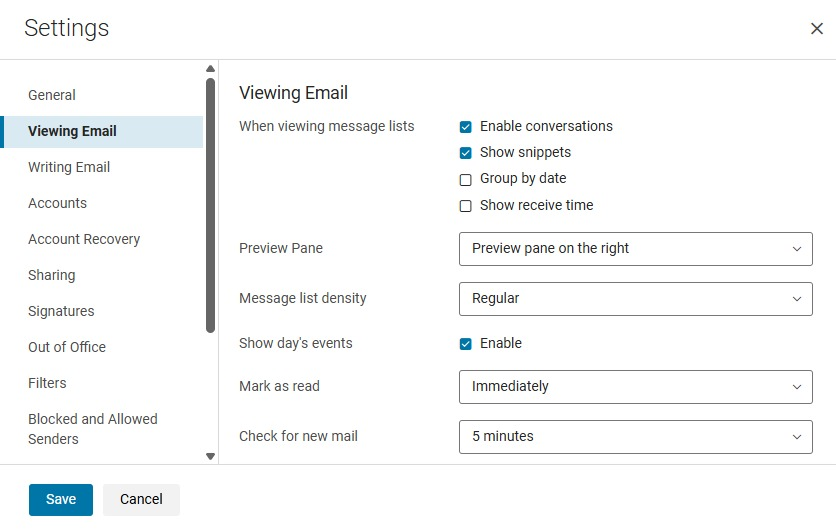The height and width of the screenshot is (530, 836).
Task: Check the Show receive time box
Action: pyautogui.click(x=466, y=206)
